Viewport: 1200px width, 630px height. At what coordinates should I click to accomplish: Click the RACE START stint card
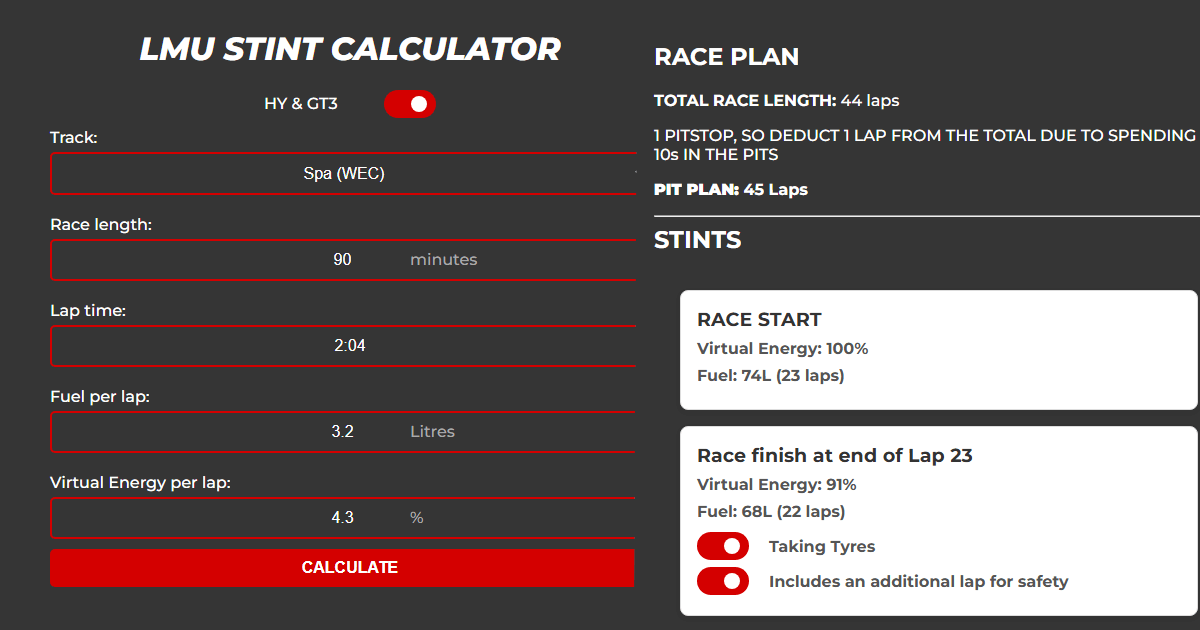[x=938, y=350]
